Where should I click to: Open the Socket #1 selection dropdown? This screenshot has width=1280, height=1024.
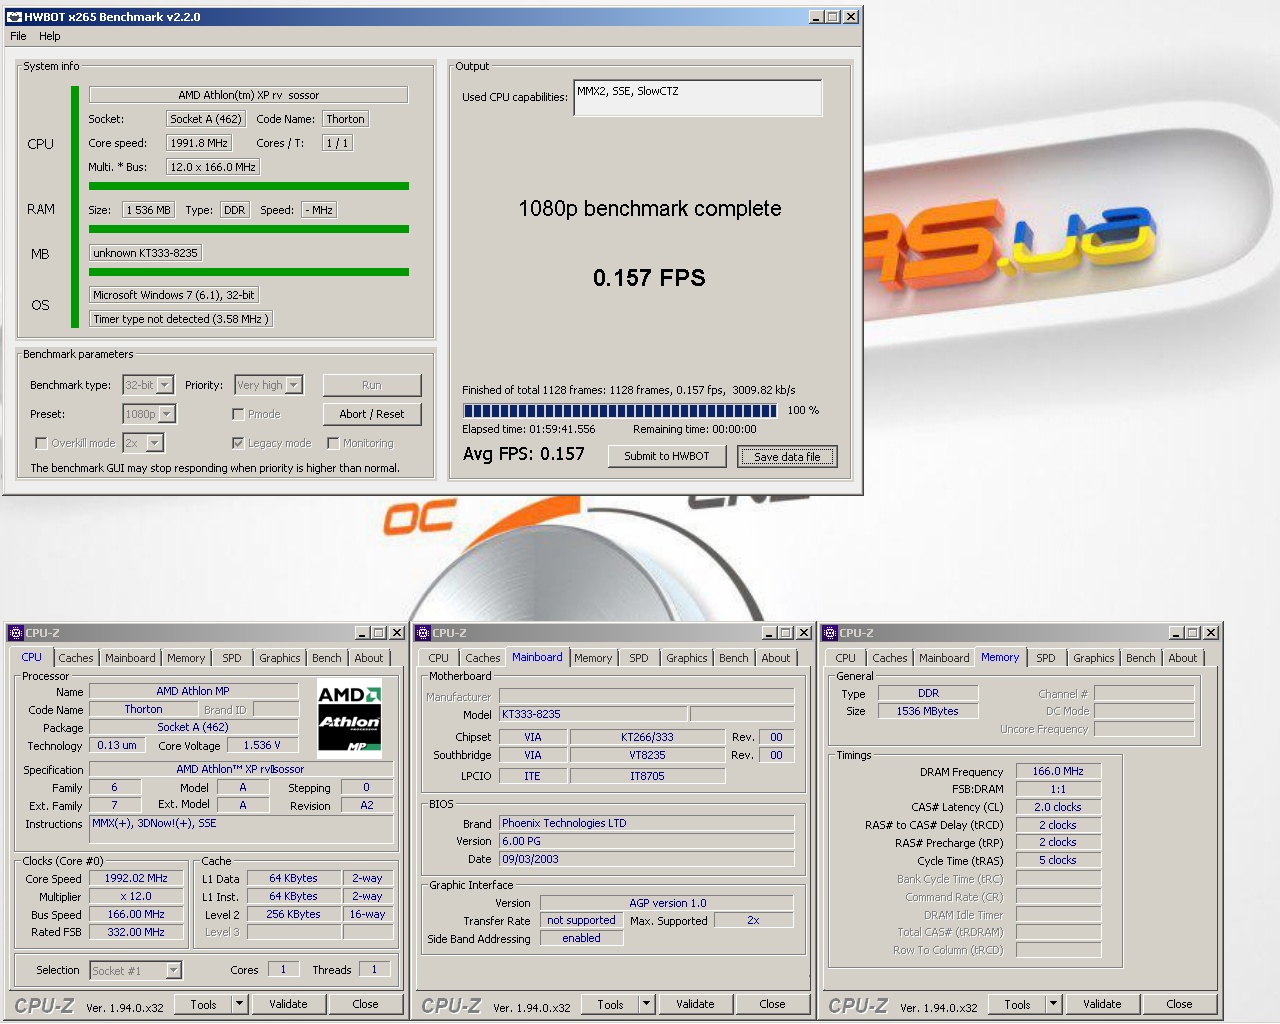click(174, 970)
